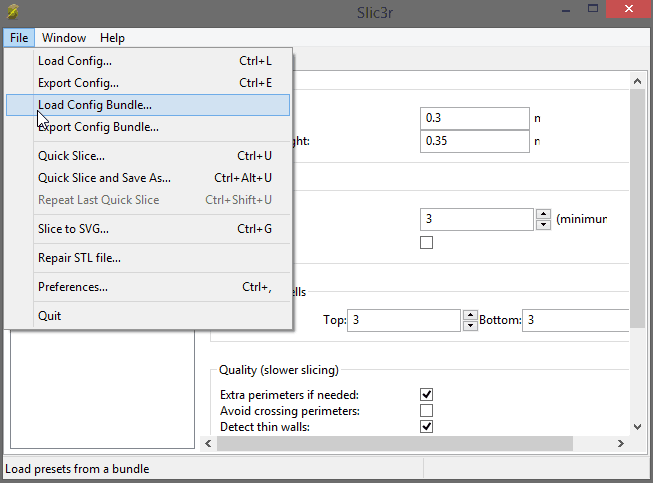Click the layer height field showing 0.3
The width and height of the screenshot is (653, 483).
(475, 118)
